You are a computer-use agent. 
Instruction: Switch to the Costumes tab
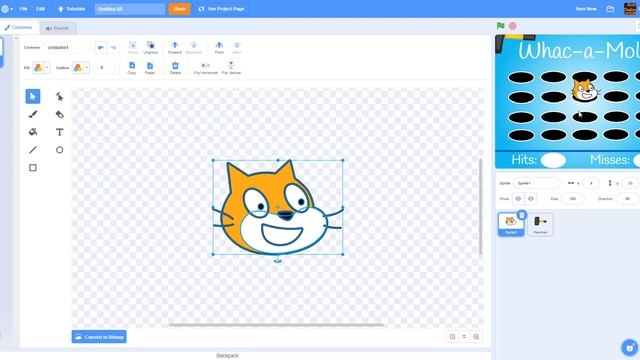coord(19,28)
